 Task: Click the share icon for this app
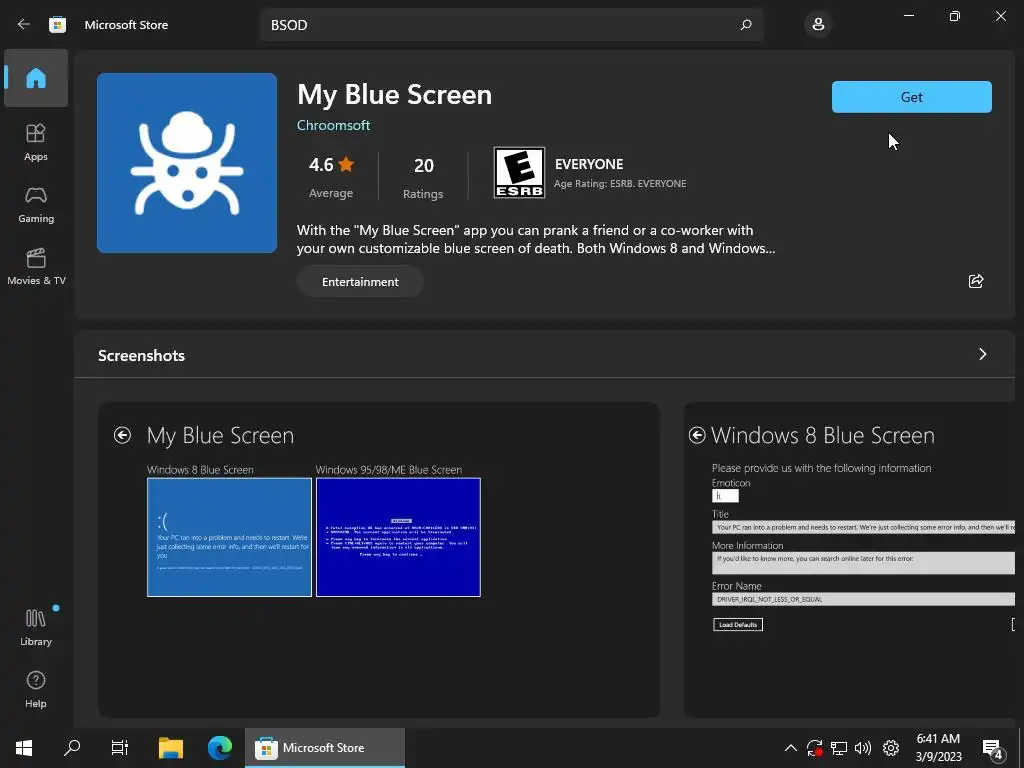click(x=976, y=281)
